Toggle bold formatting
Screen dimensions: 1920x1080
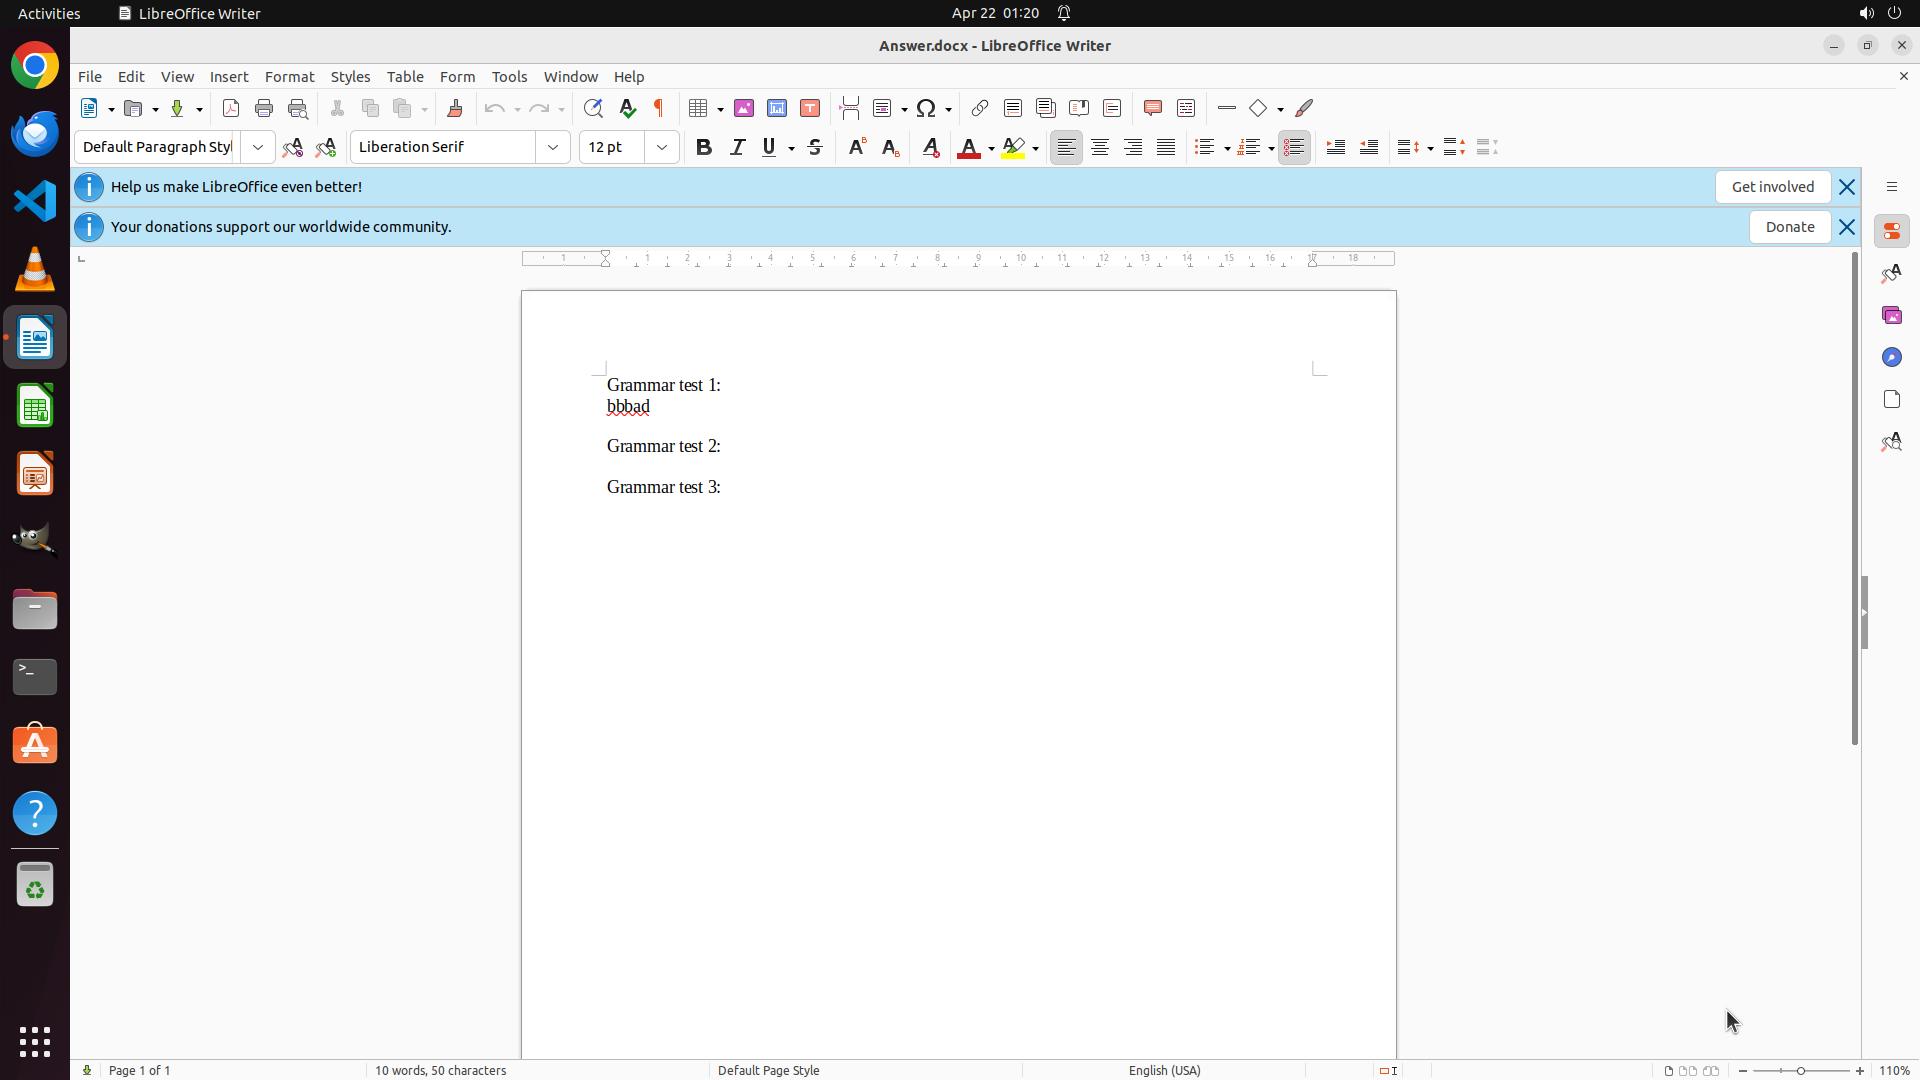[x=704, y=147]
